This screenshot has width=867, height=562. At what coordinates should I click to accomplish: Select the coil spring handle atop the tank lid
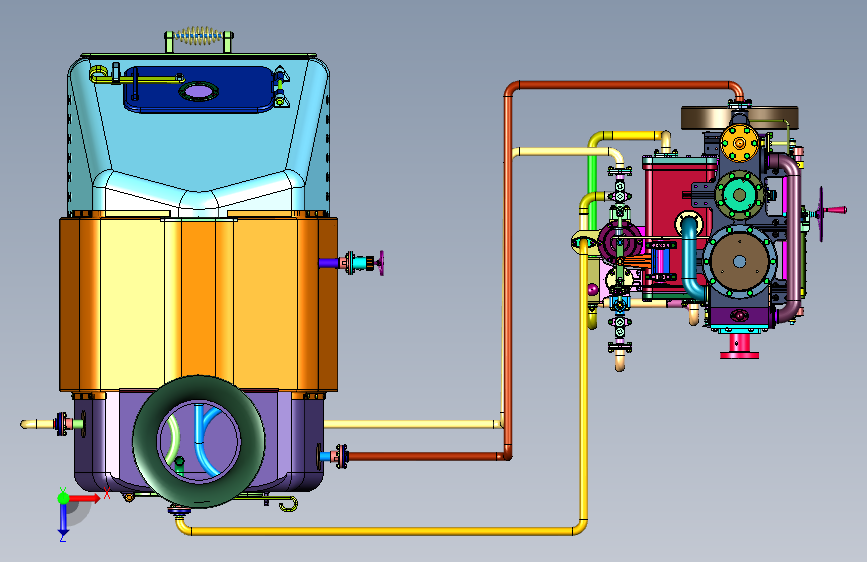coord(199,37)
